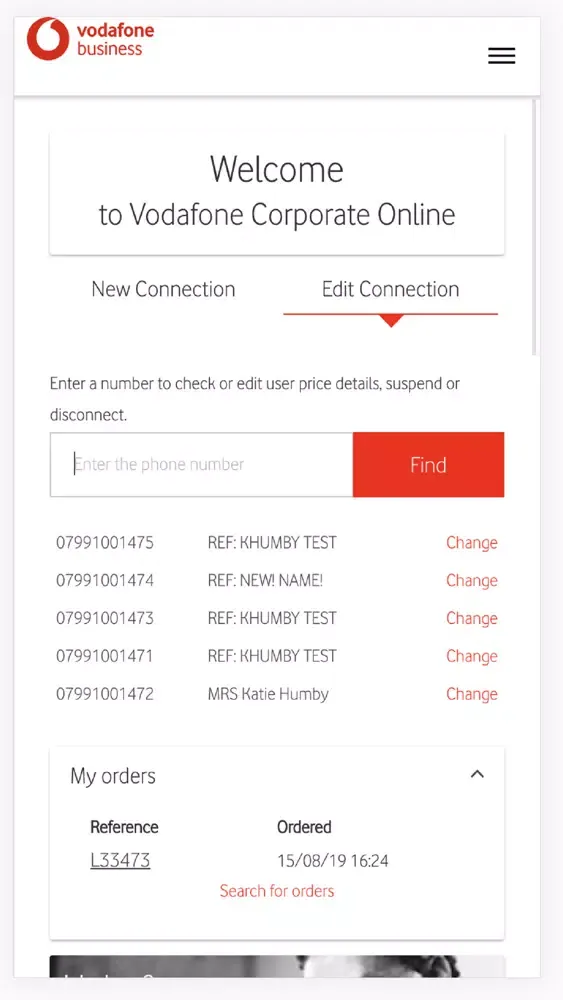
Task: Open the hamburger menu icon
Action: pyautogui.click(x=502, y=56)
